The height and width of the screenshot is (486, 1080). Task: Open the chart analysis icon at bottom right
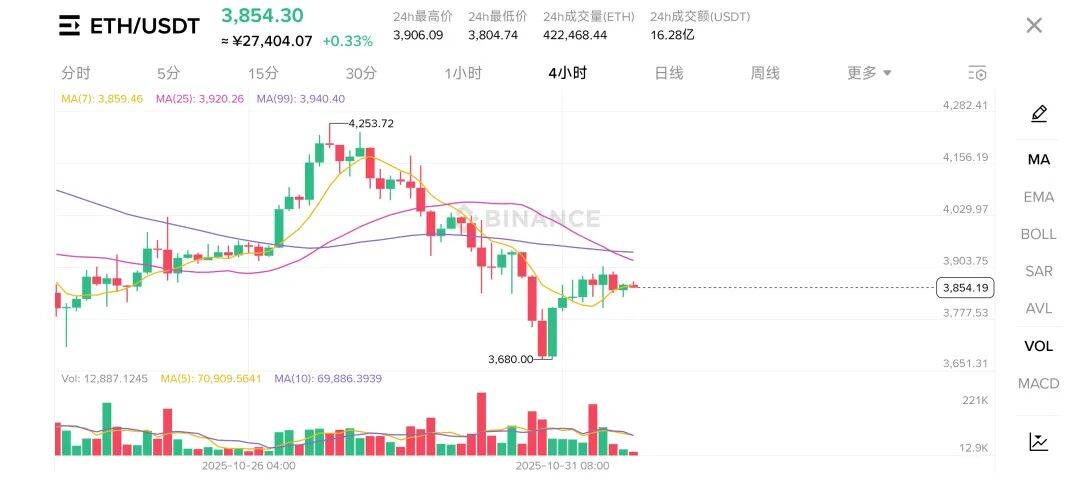coord(1038,441)
